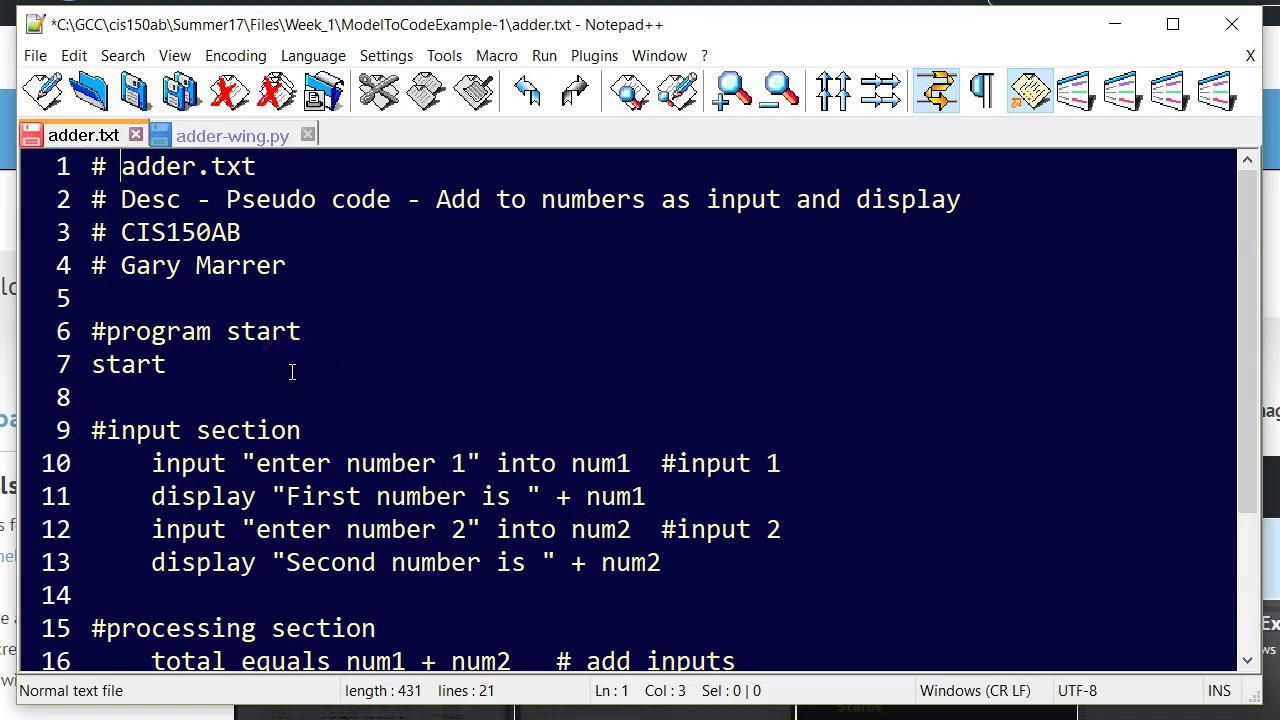The height and width of the screenshot is (720, 1280).
Task: Redo edit with the right arrow icon
Action: (x=575, y=92)
